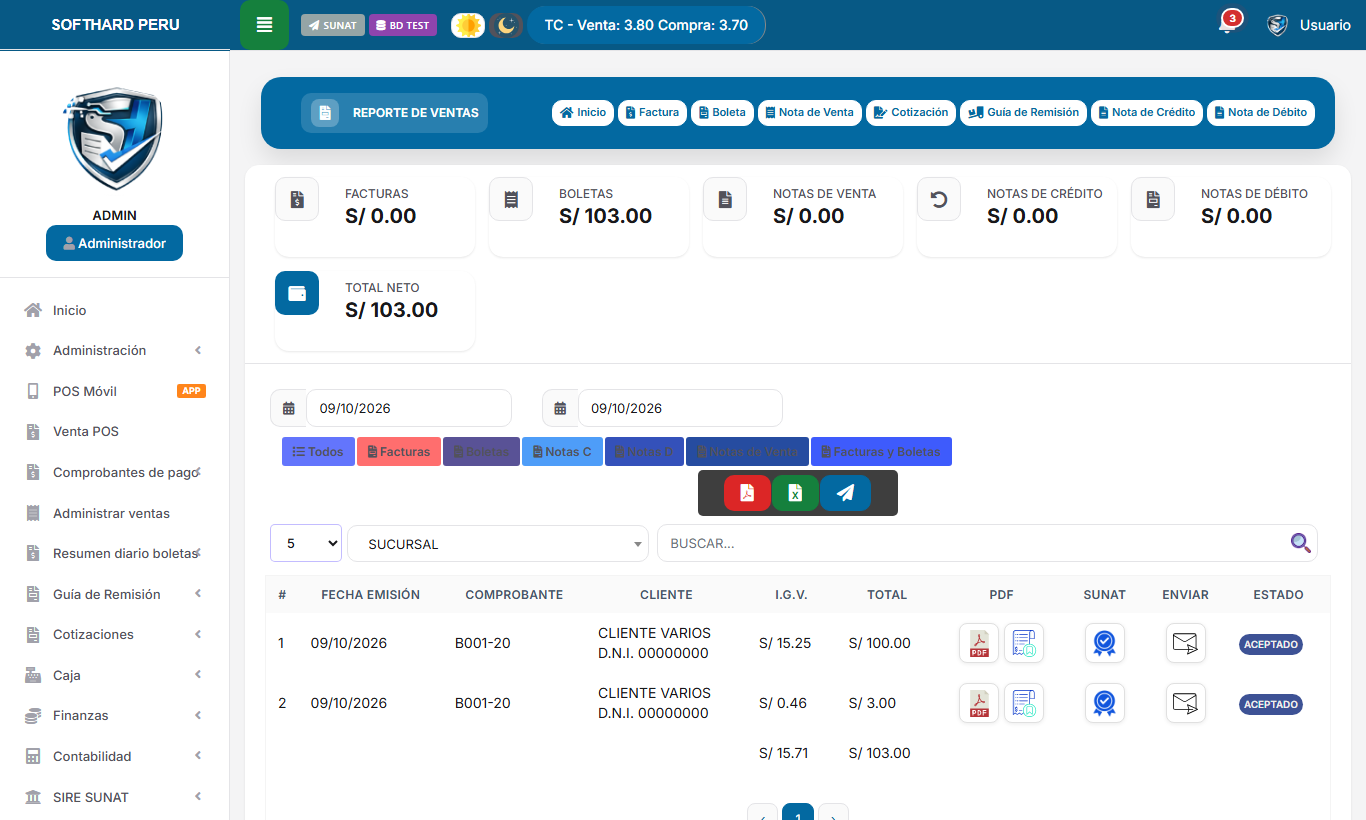1366x820 pixels.
Task: Click the exchange rate TC pill
Action: (x=646, y=25)
